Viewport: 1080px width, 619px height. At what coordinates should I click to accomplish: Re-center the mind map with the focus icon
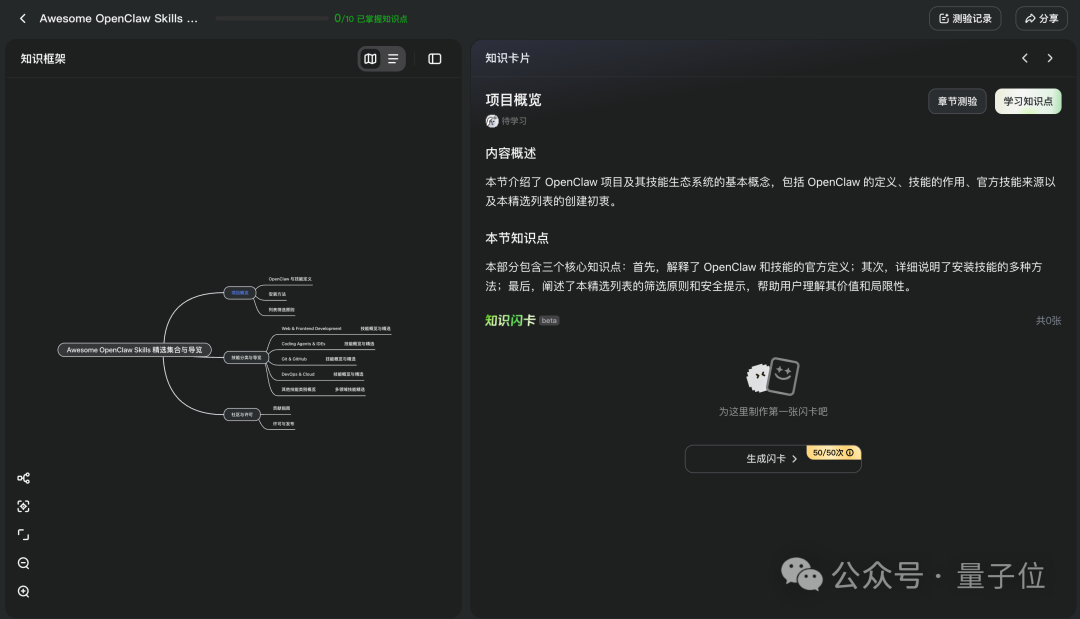[x=23, y=506]
